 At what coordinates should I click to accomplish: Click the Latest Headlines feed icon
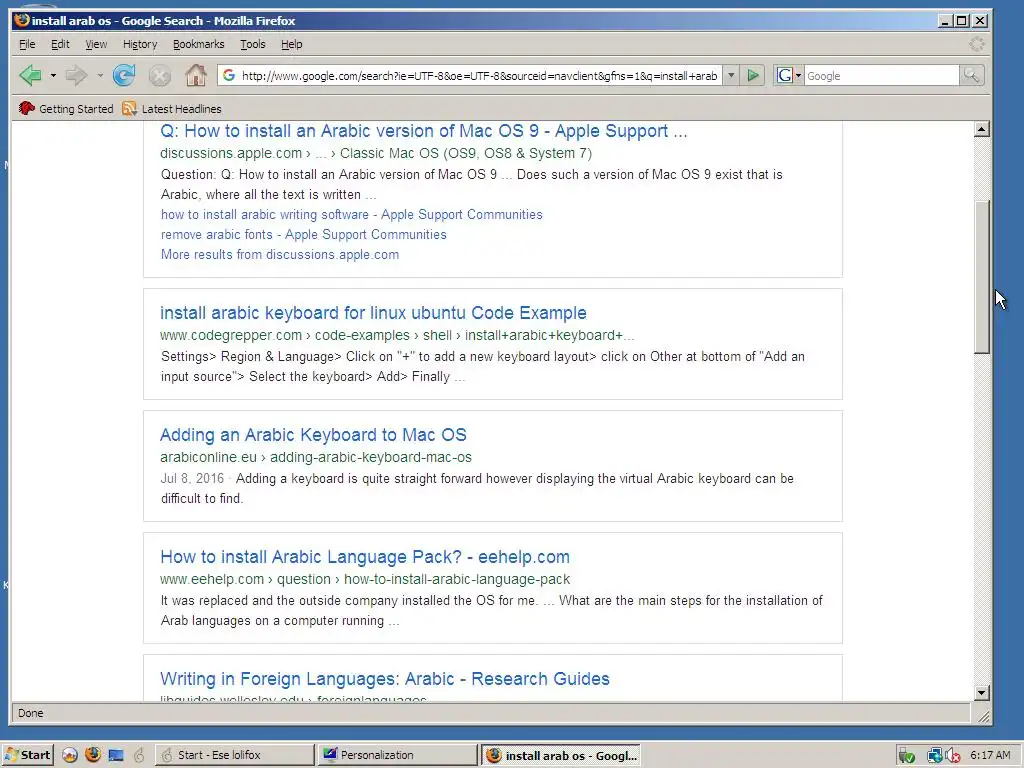pos(129,108)
